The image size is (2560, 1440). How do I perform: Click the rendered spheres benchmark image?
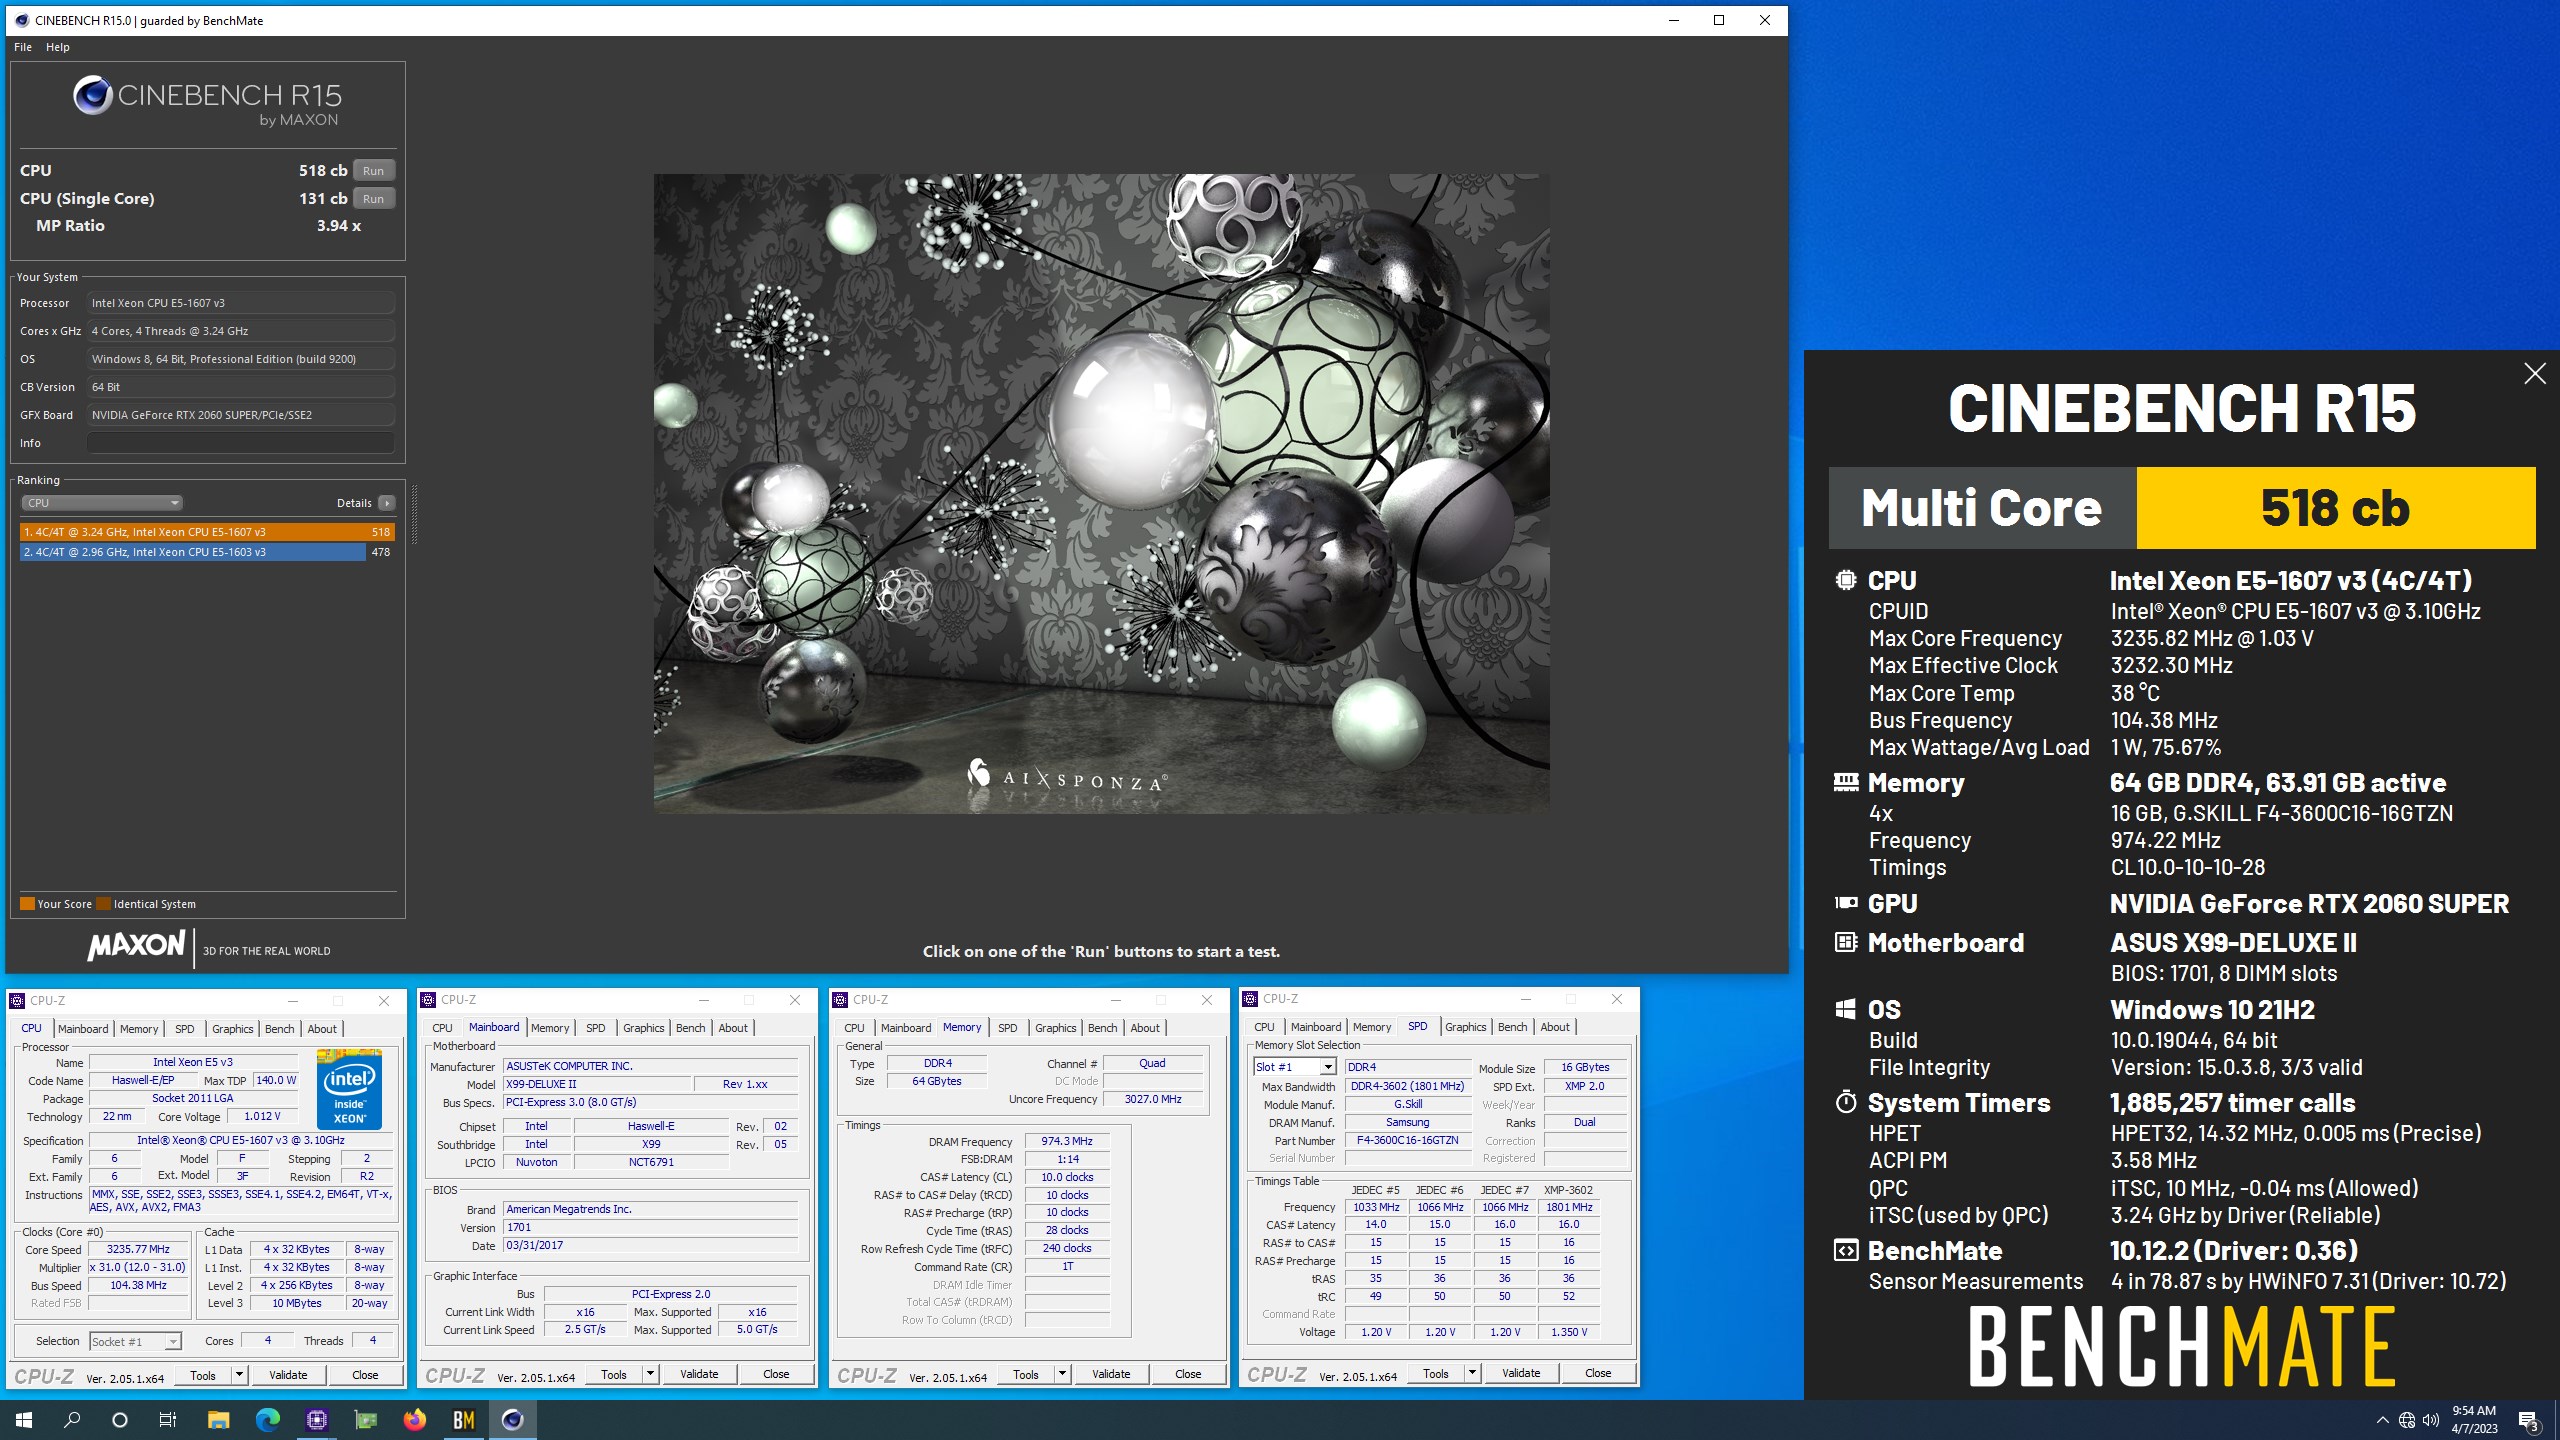[x=1101, y=493]
